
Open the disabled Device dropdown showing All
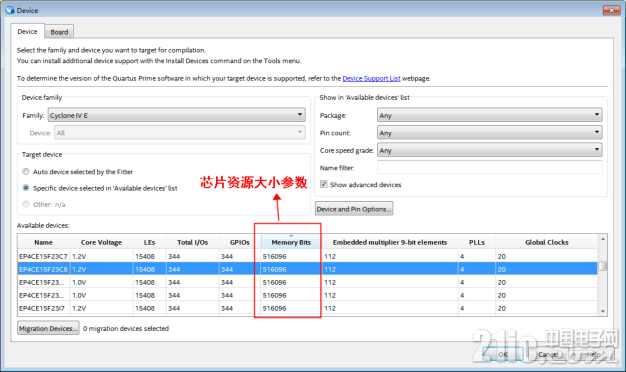tap(180, 133)
